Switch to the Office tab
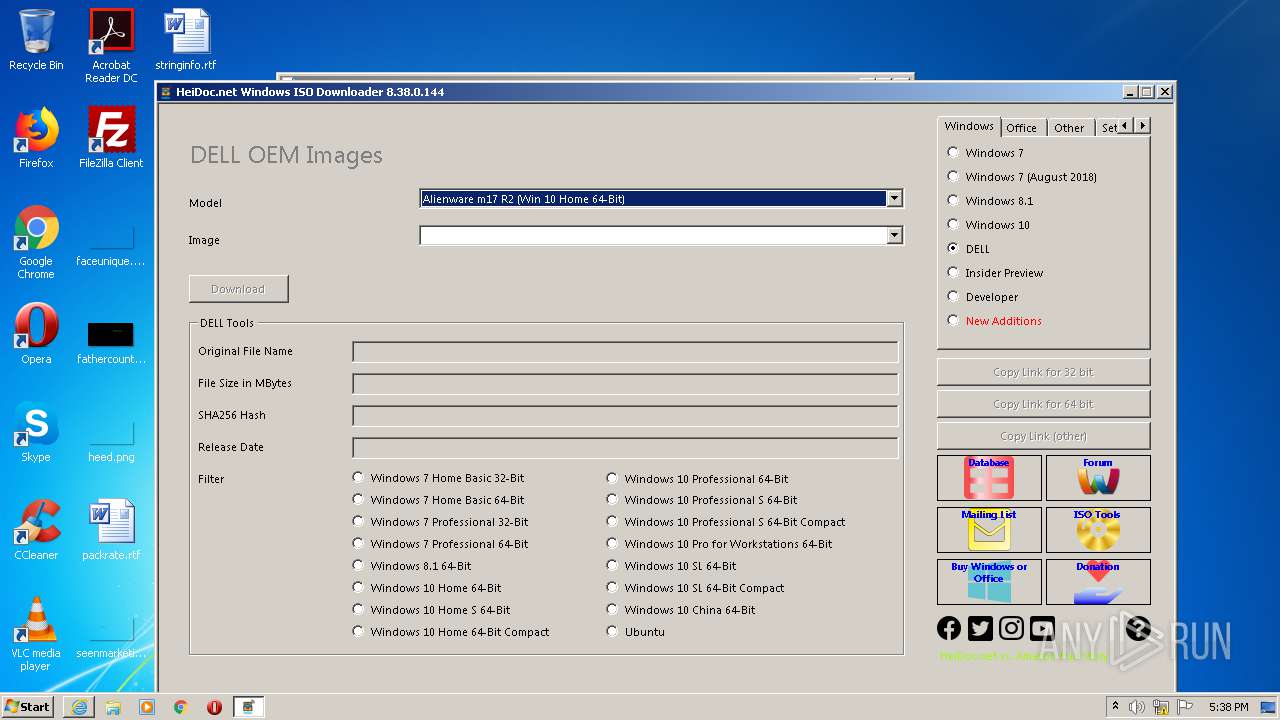Screen dimensions: 1280x720 coord(1021,128)
